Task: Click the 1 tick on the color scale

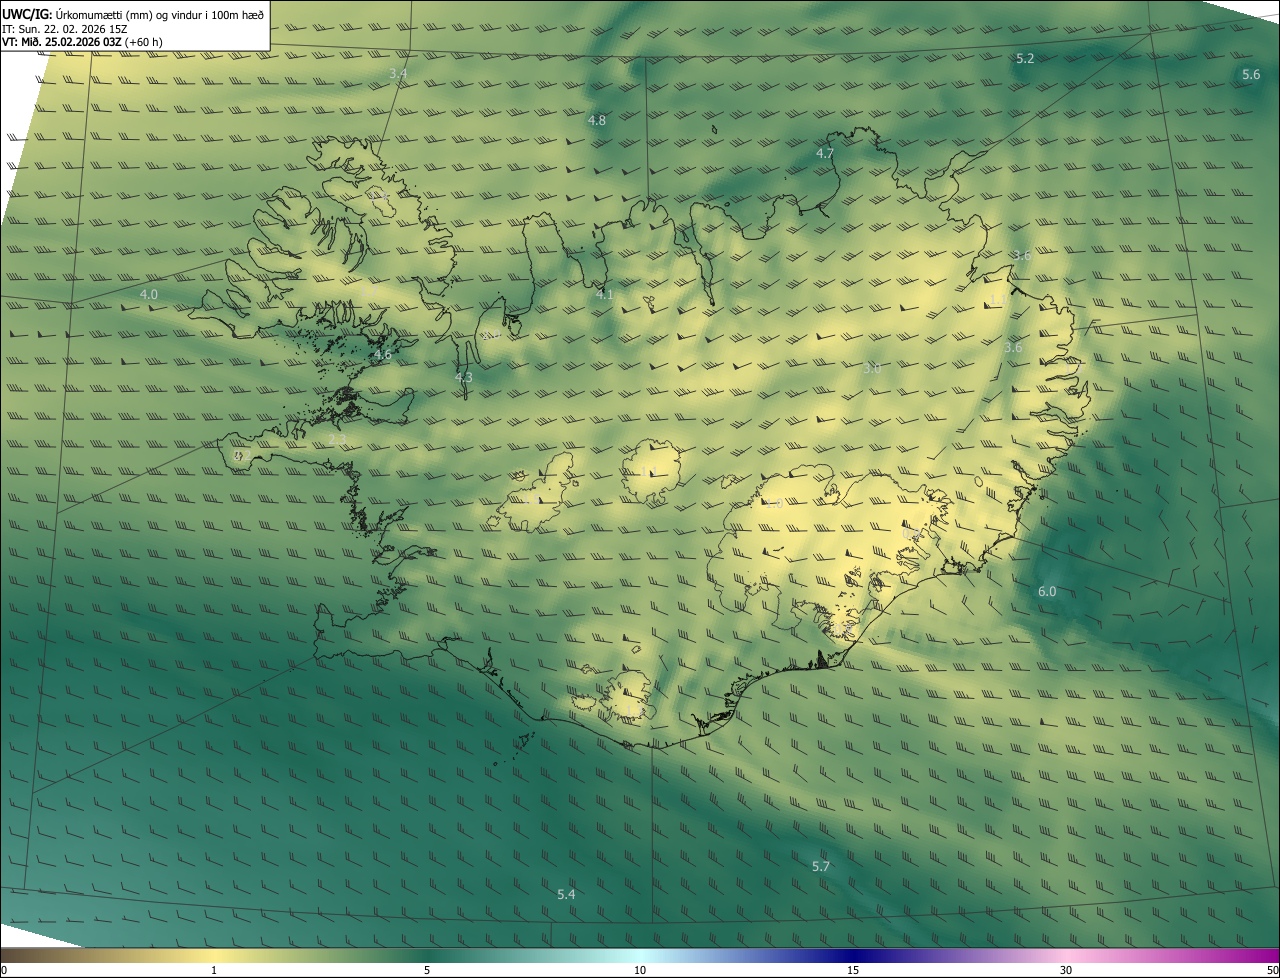Action: (x=214, y=970)
